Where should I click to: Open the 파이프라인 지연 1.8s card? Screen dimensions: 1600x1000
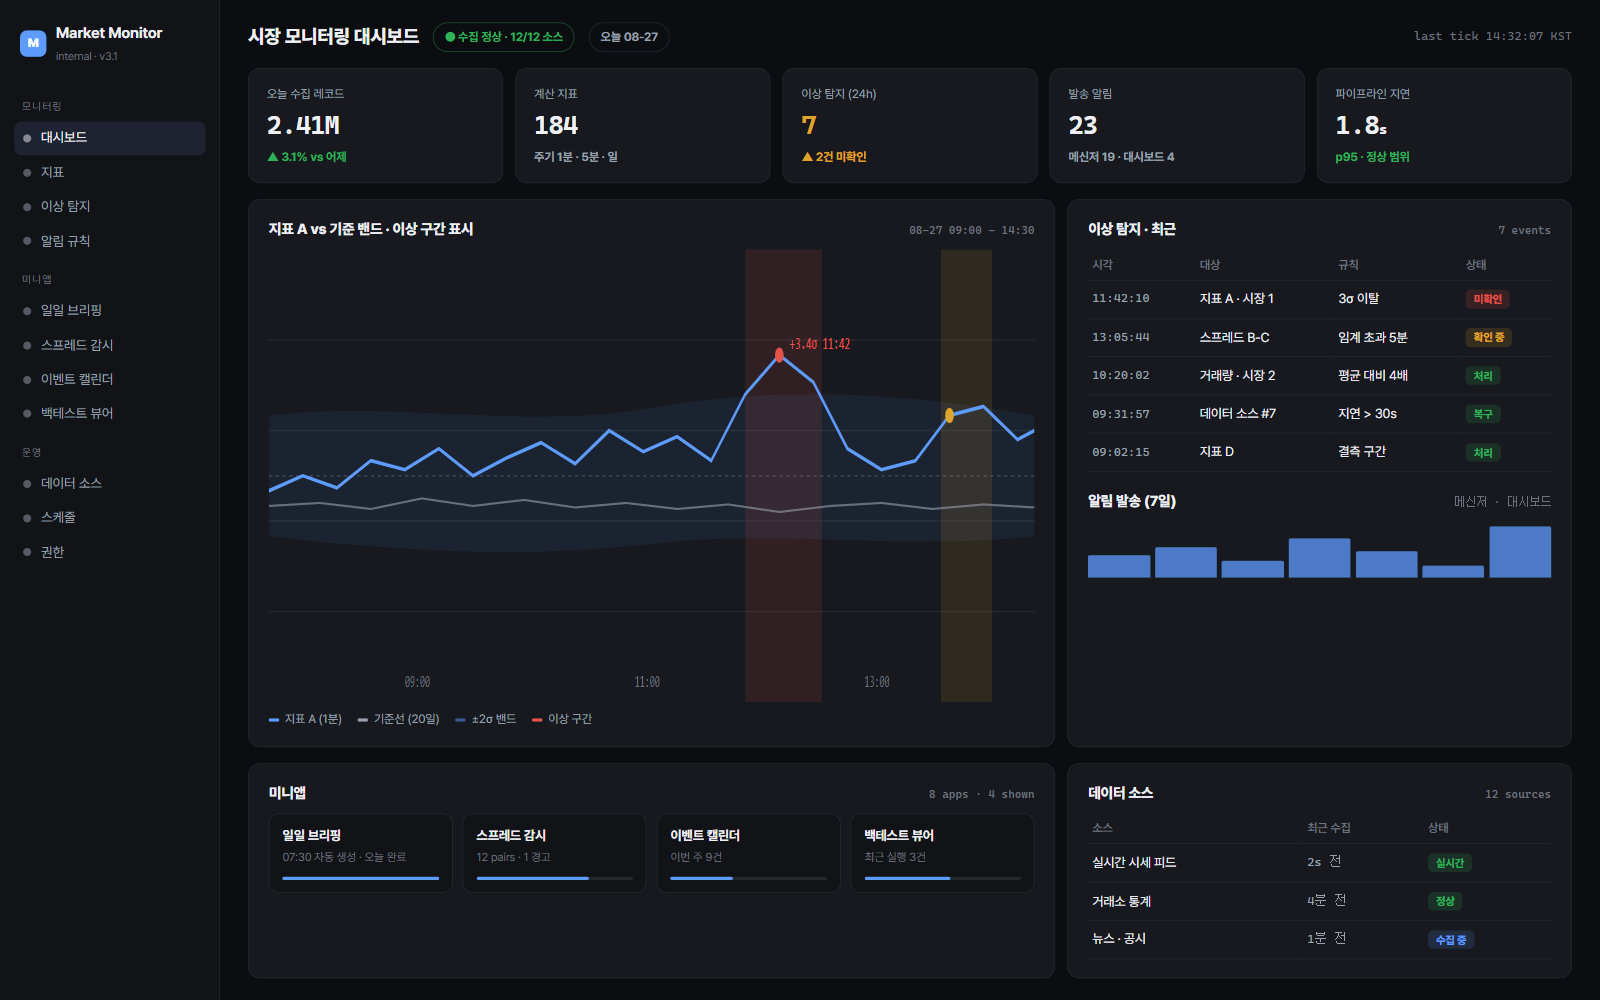(x=1444, y=125)
